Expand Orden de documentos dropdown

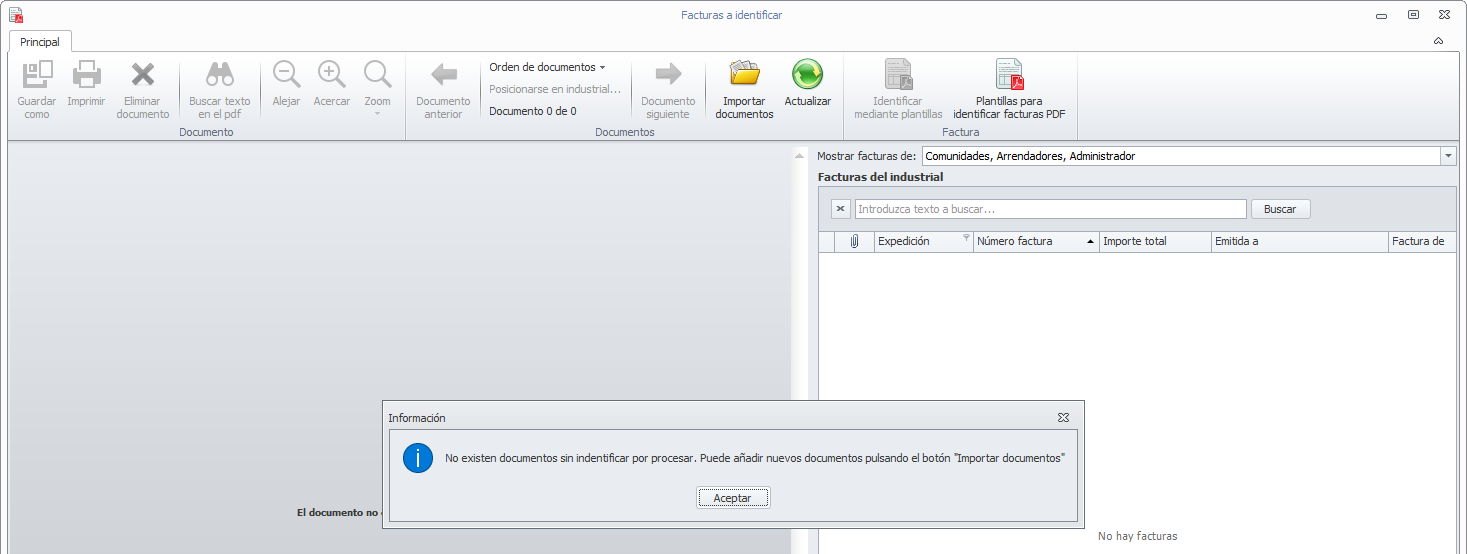pyautogui.click(x=547, y=67)
